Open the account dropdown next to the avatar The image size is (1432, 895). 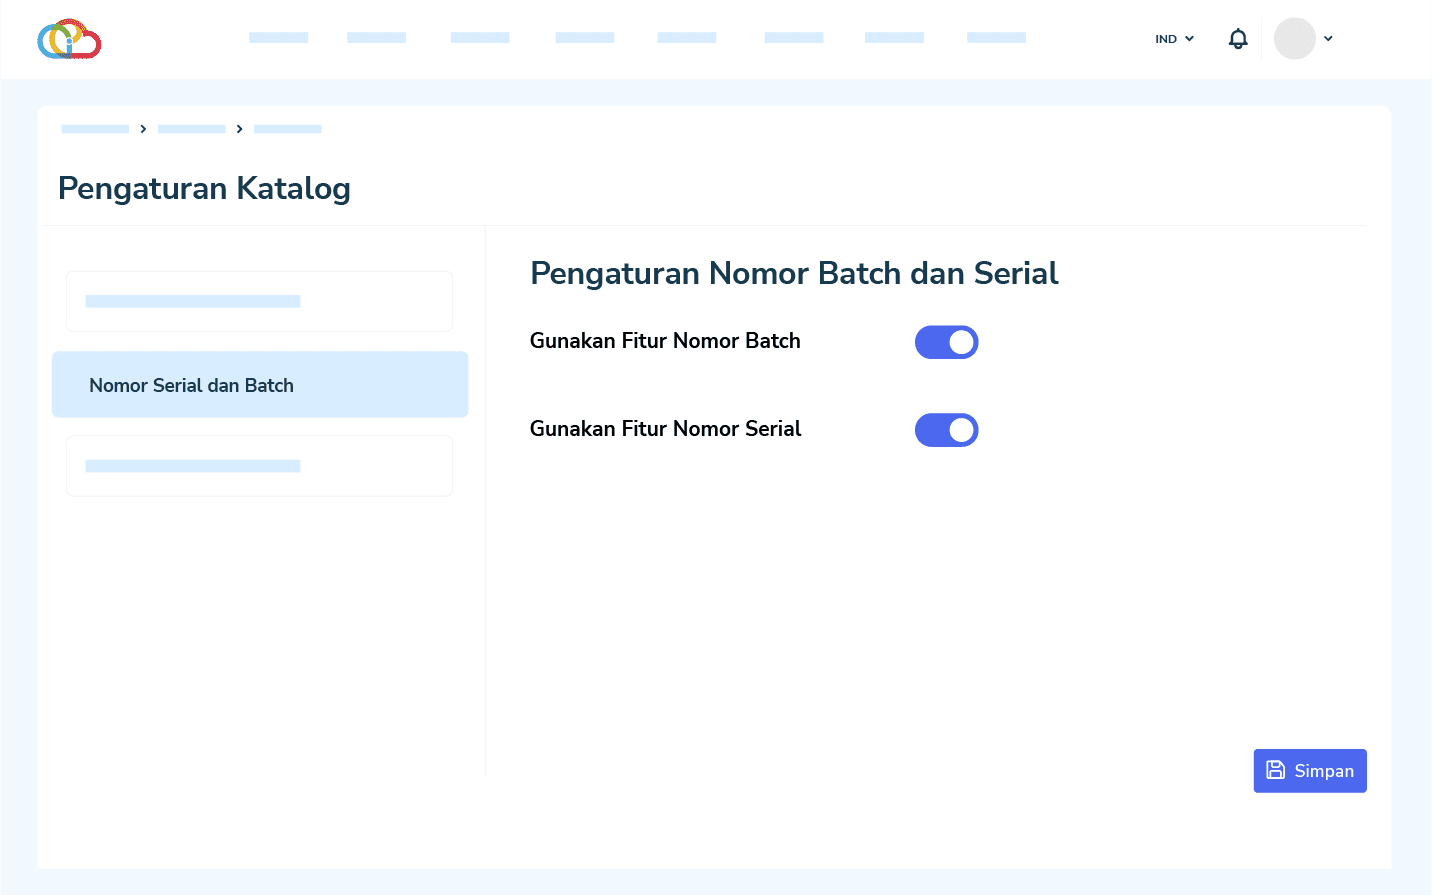(x=1328, y=38)
